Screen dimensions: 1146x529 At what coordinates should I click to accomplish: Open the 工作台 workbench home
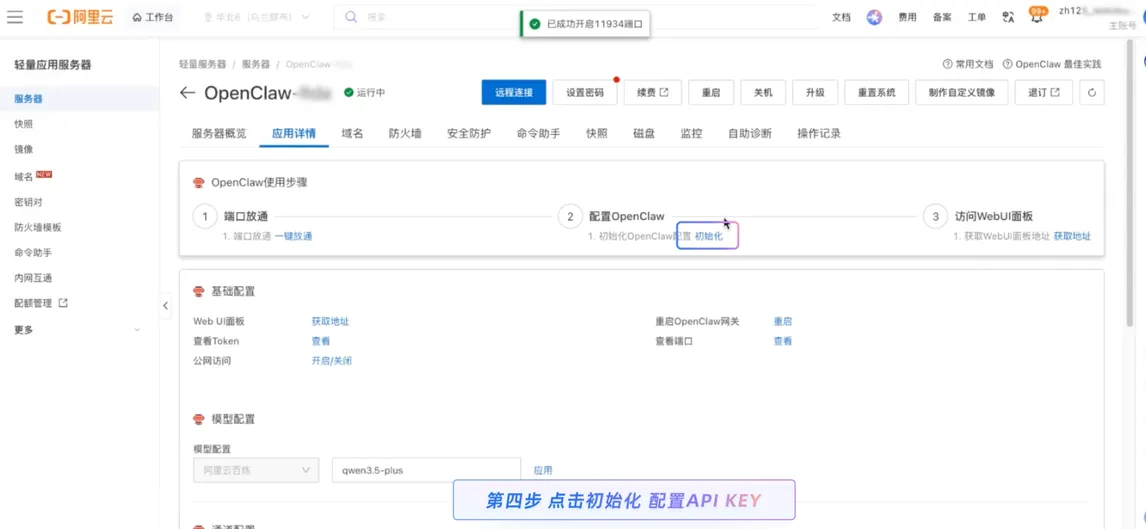pyautogui.click(x=153, y=17)
